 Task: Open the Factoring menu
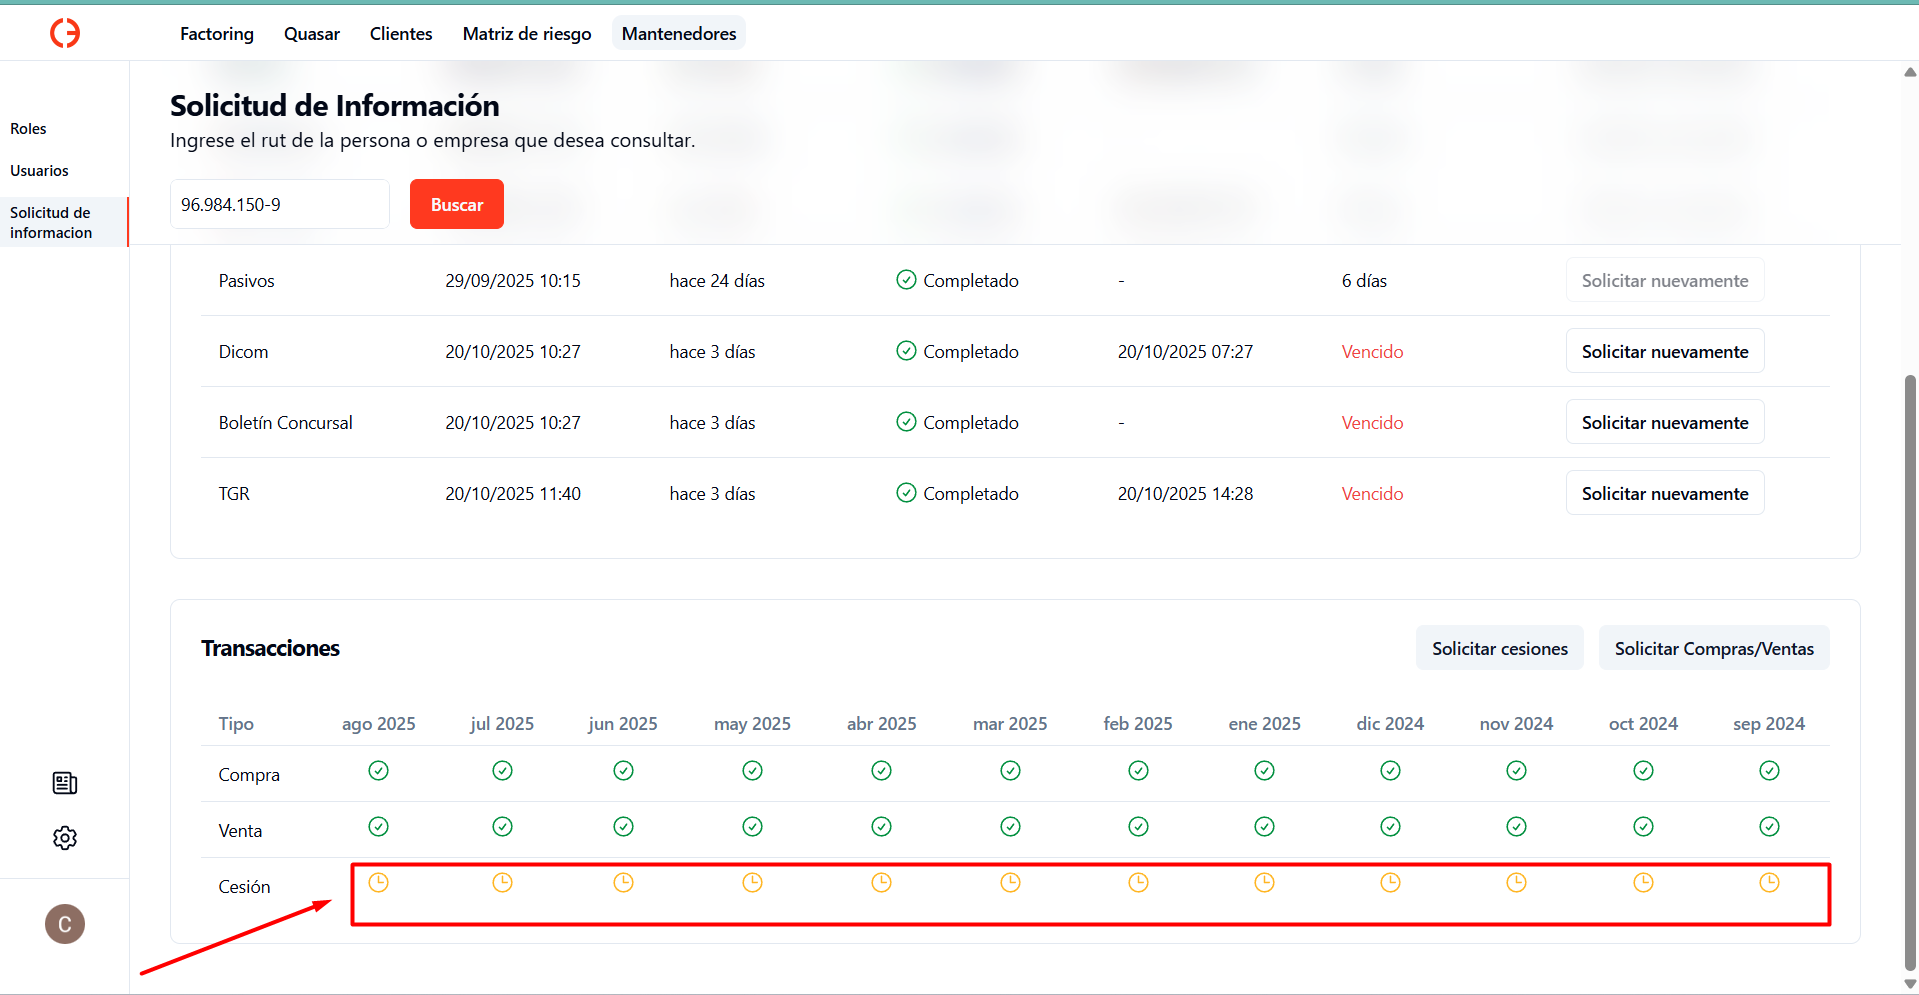(217, 34)
